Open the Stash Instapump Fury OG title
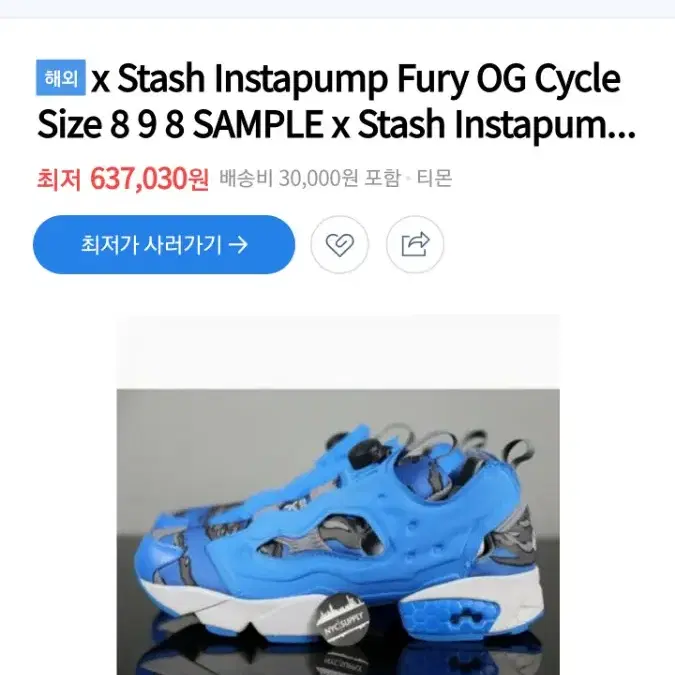 pyautogui.click(x=336, y=101)
